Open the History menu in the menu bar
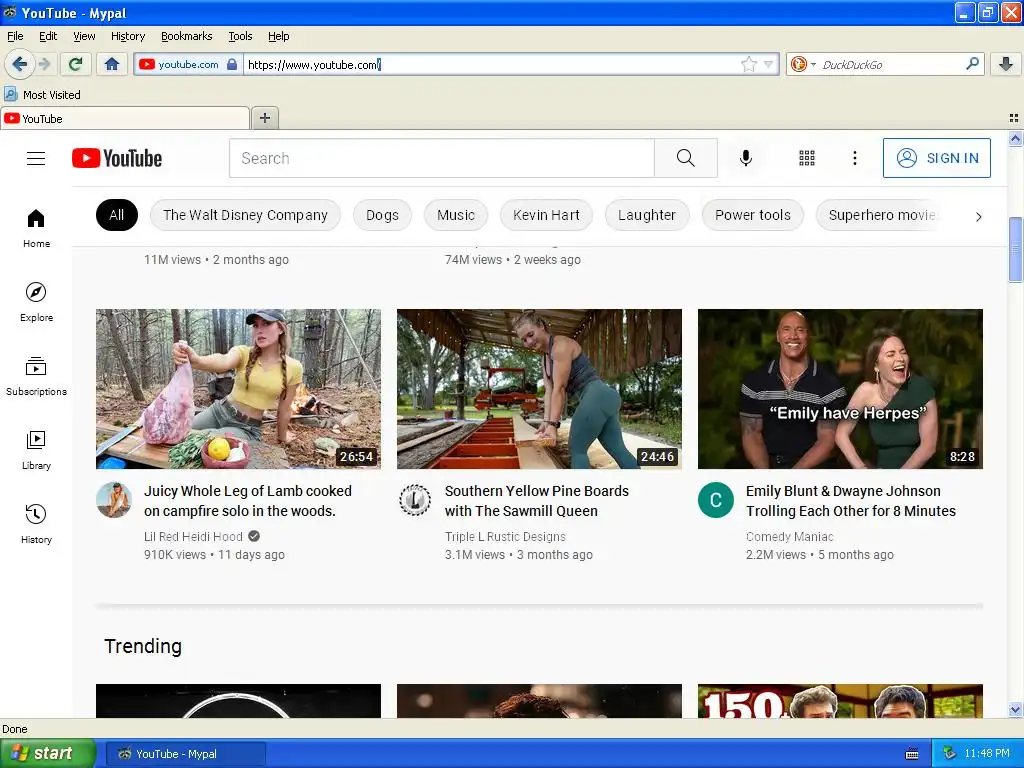 128,36
